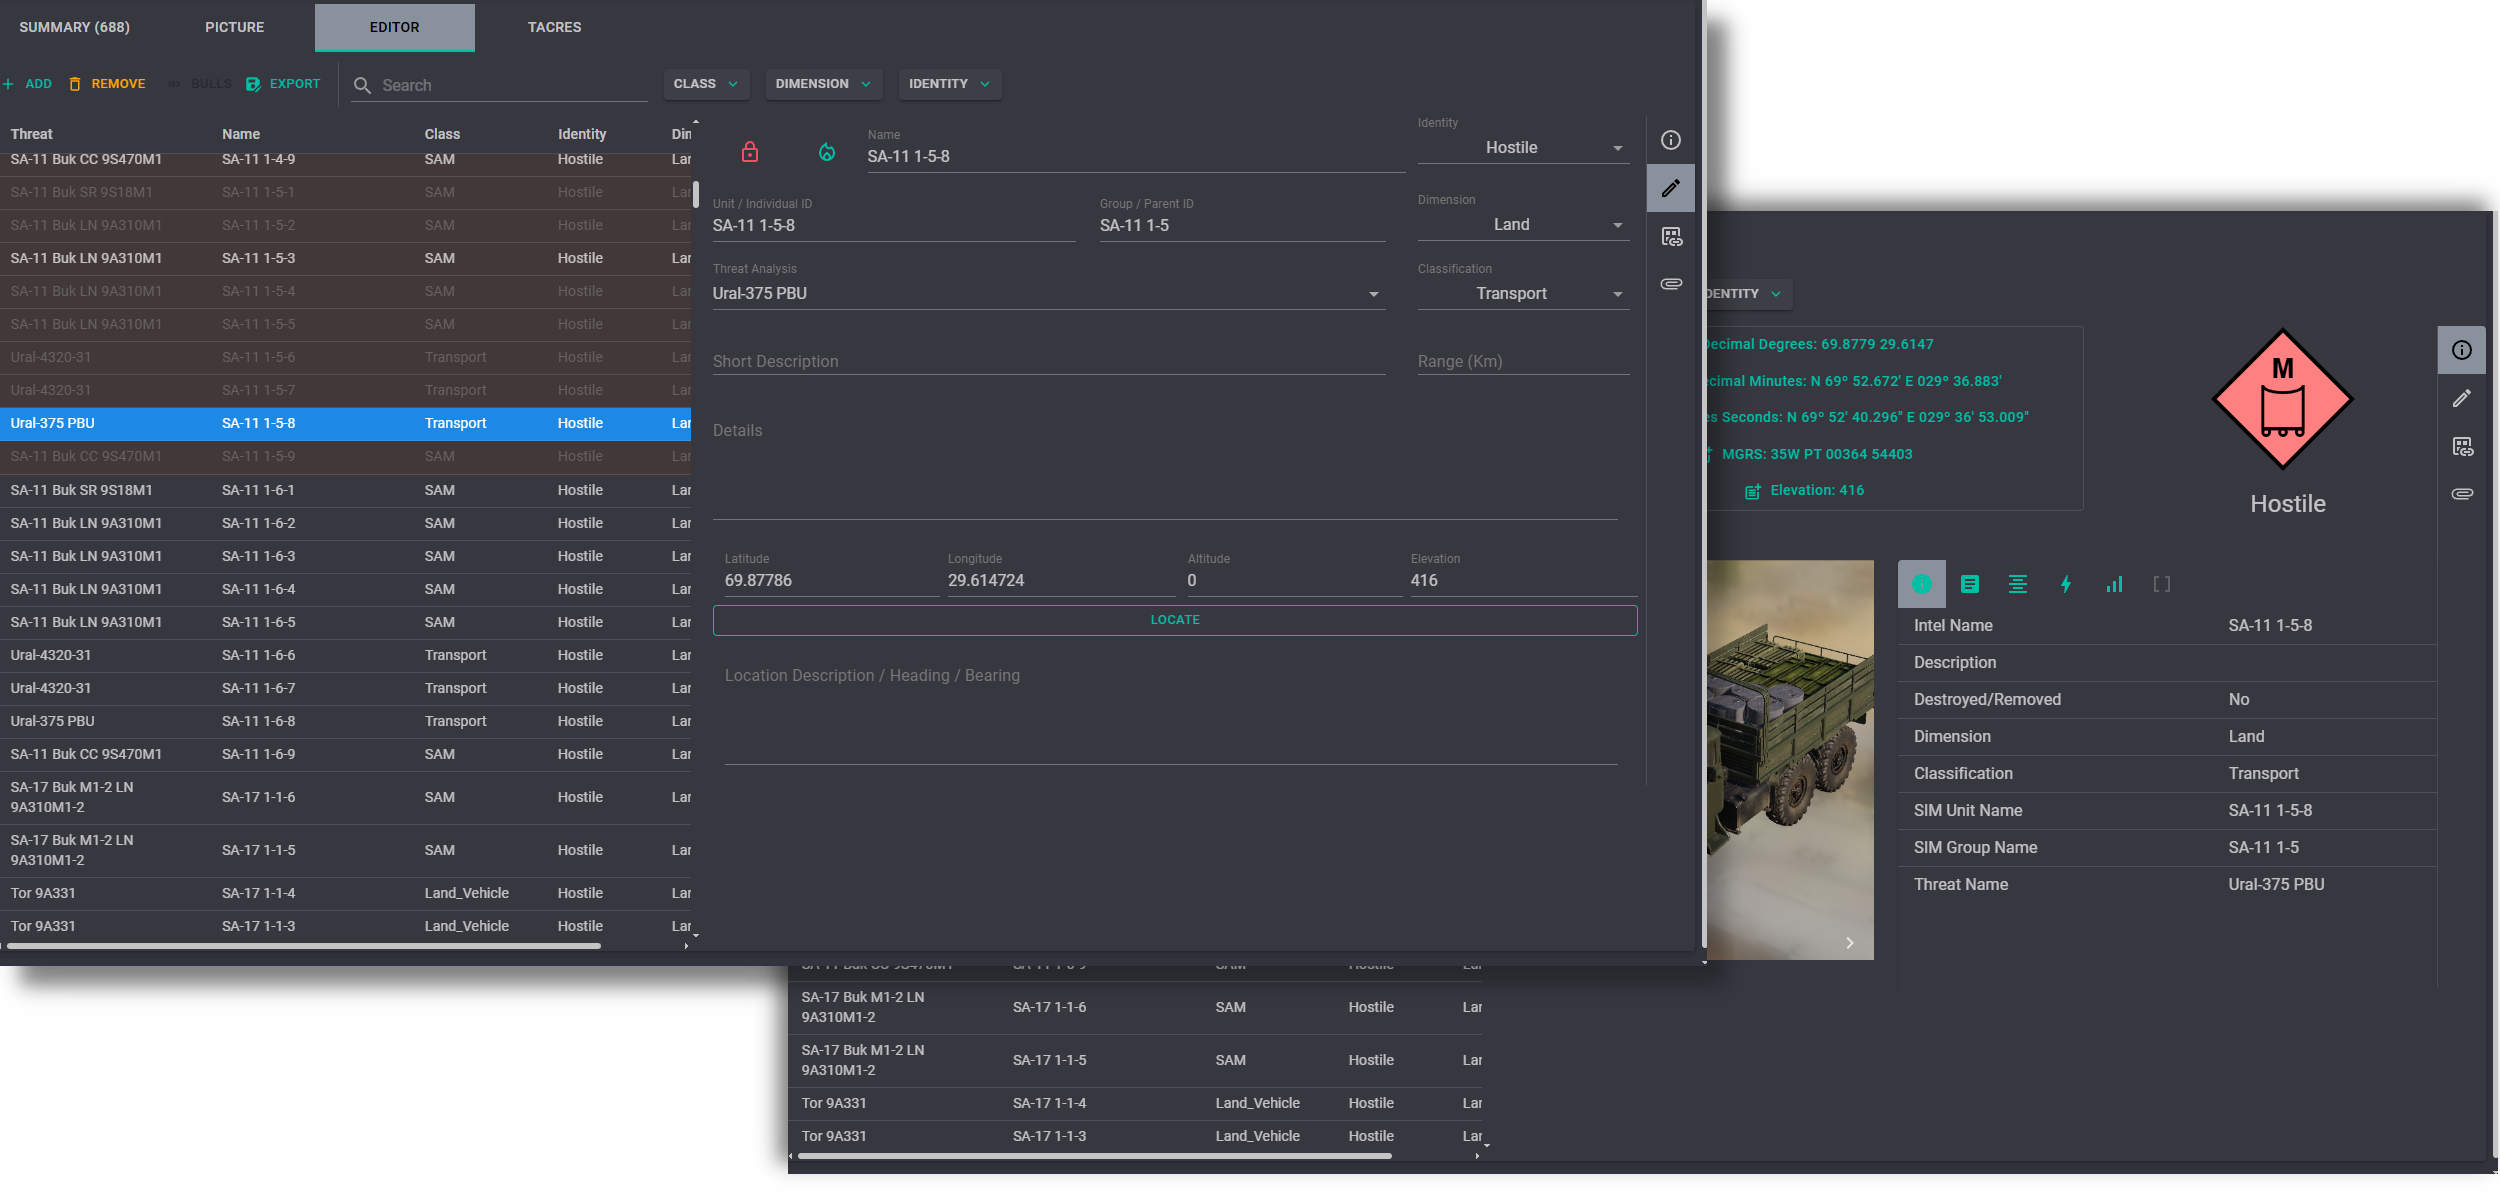Open the document notes icon beside the info tab
This screenshot has width=2500, height=1200.
pos(1969,584)
